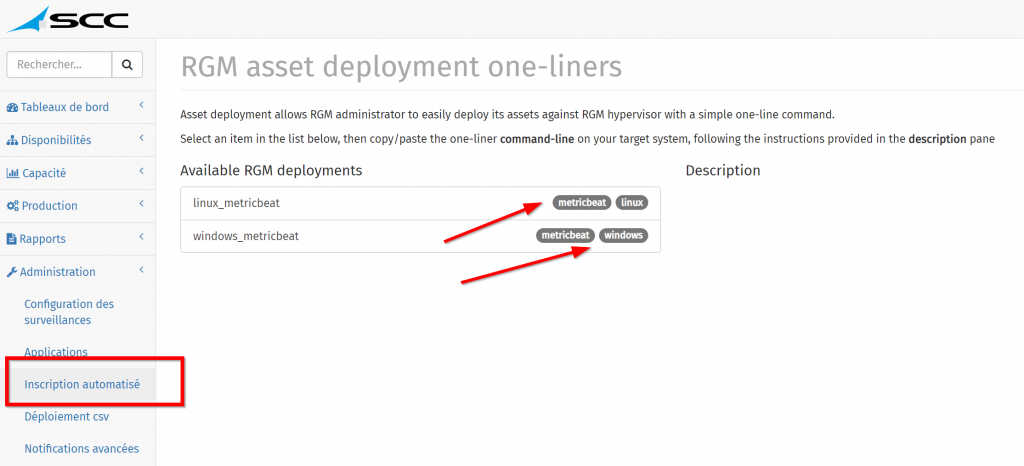Click metricbeat tag on windows_metricbeat row
The height and width of the screenshot is (466, 1024).
click(x=566, y=236)
